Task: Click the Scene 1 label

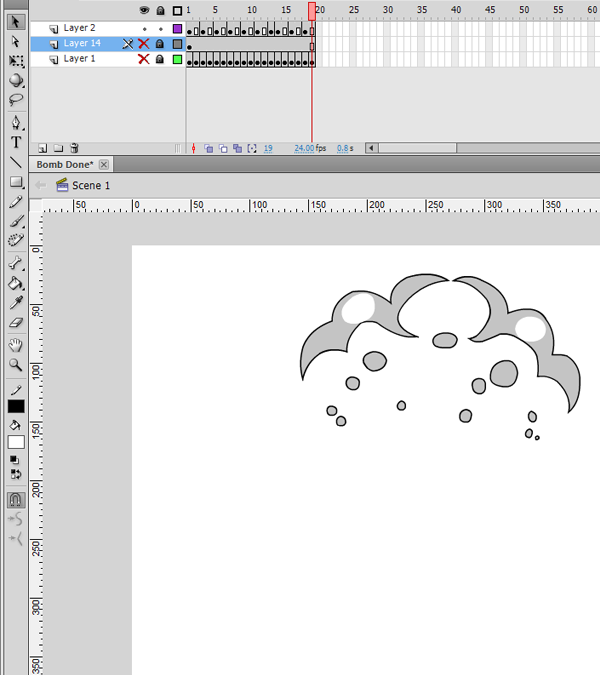Action: [x=91, y=186]
